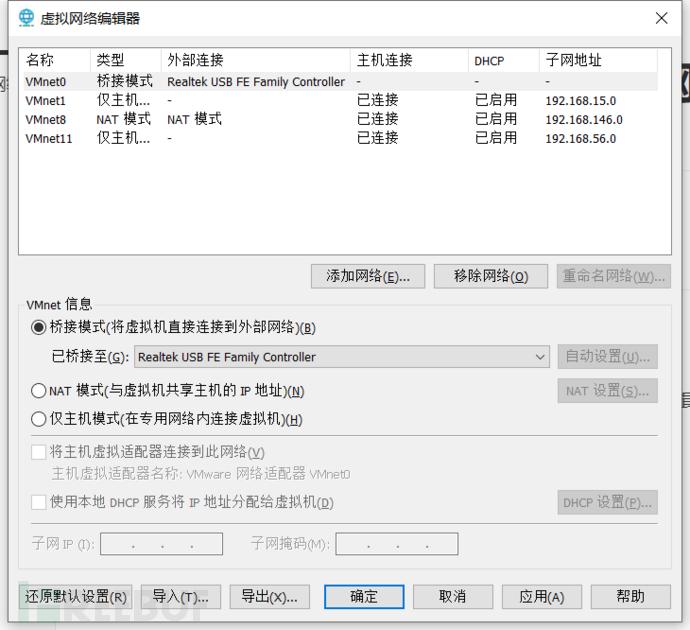Screen dimensions: 690x630
Task: Click subnet address 192.168.56.0
Action: (580, 139)
